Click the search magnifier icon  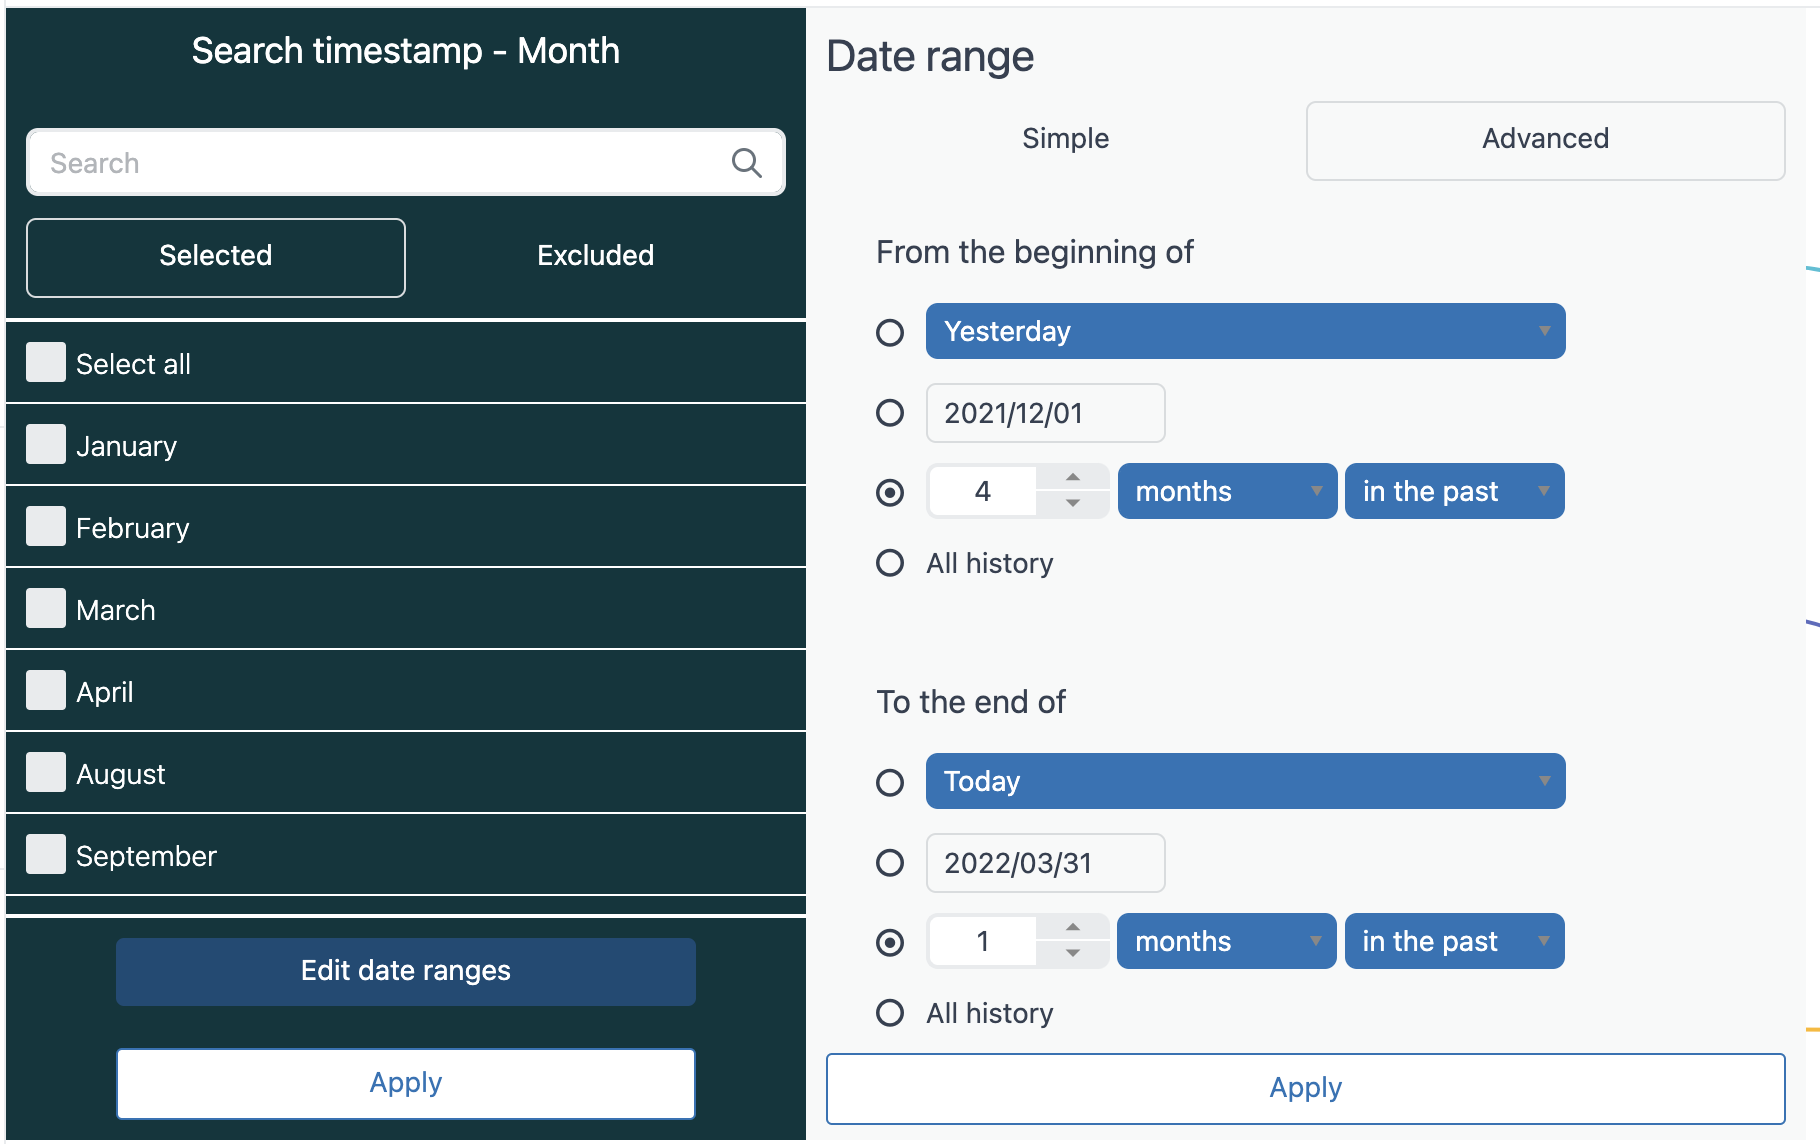point(746,163)
